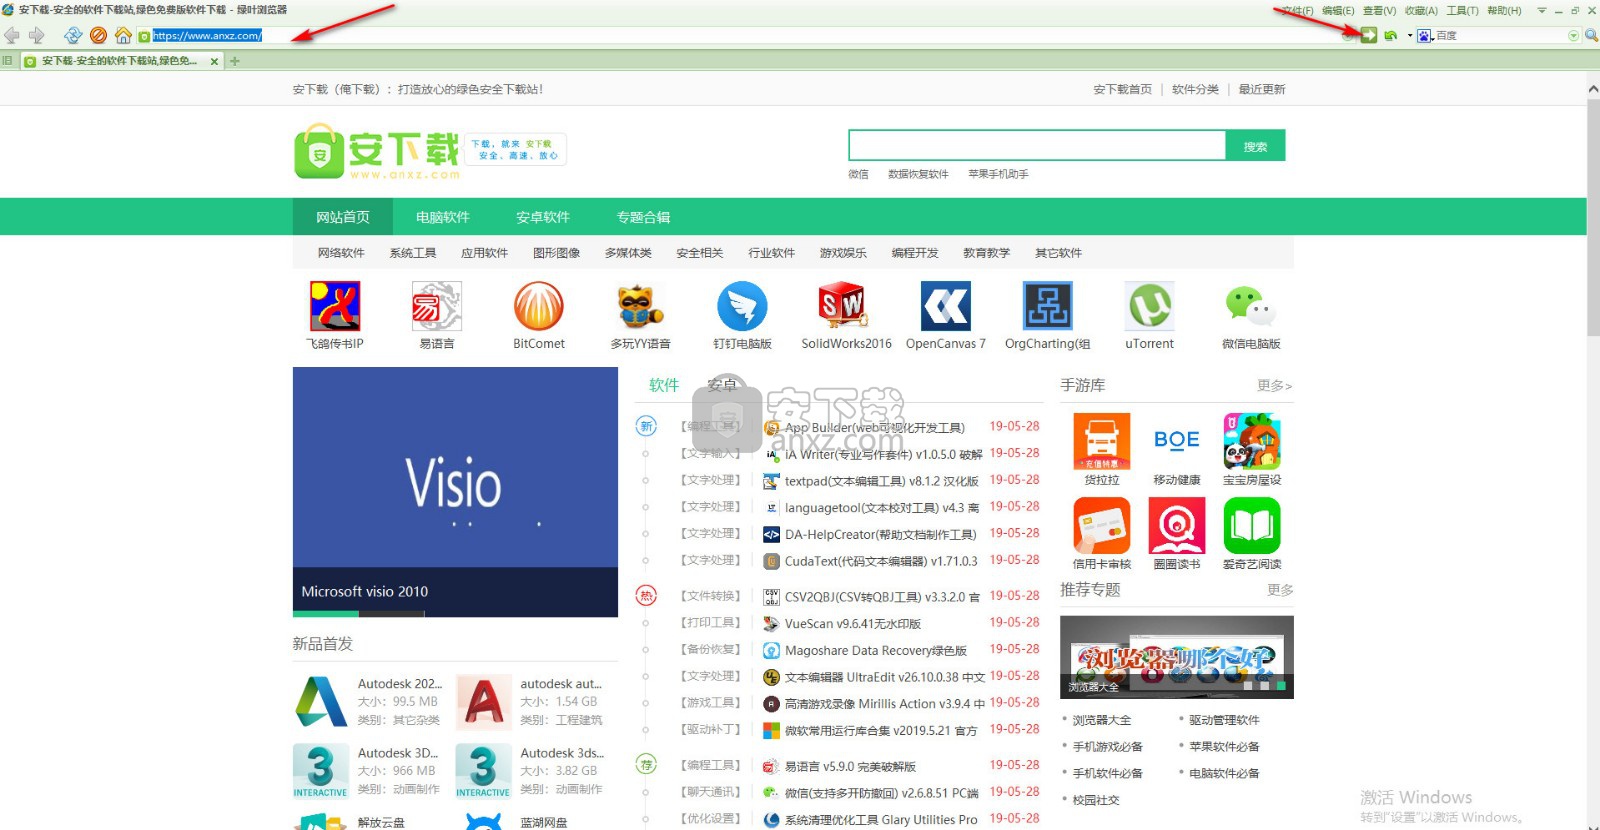This screenshot has height=830, width=1600.
Task: Click the address bar URL field
Action: pyautogui.click(x=745, y=36)
